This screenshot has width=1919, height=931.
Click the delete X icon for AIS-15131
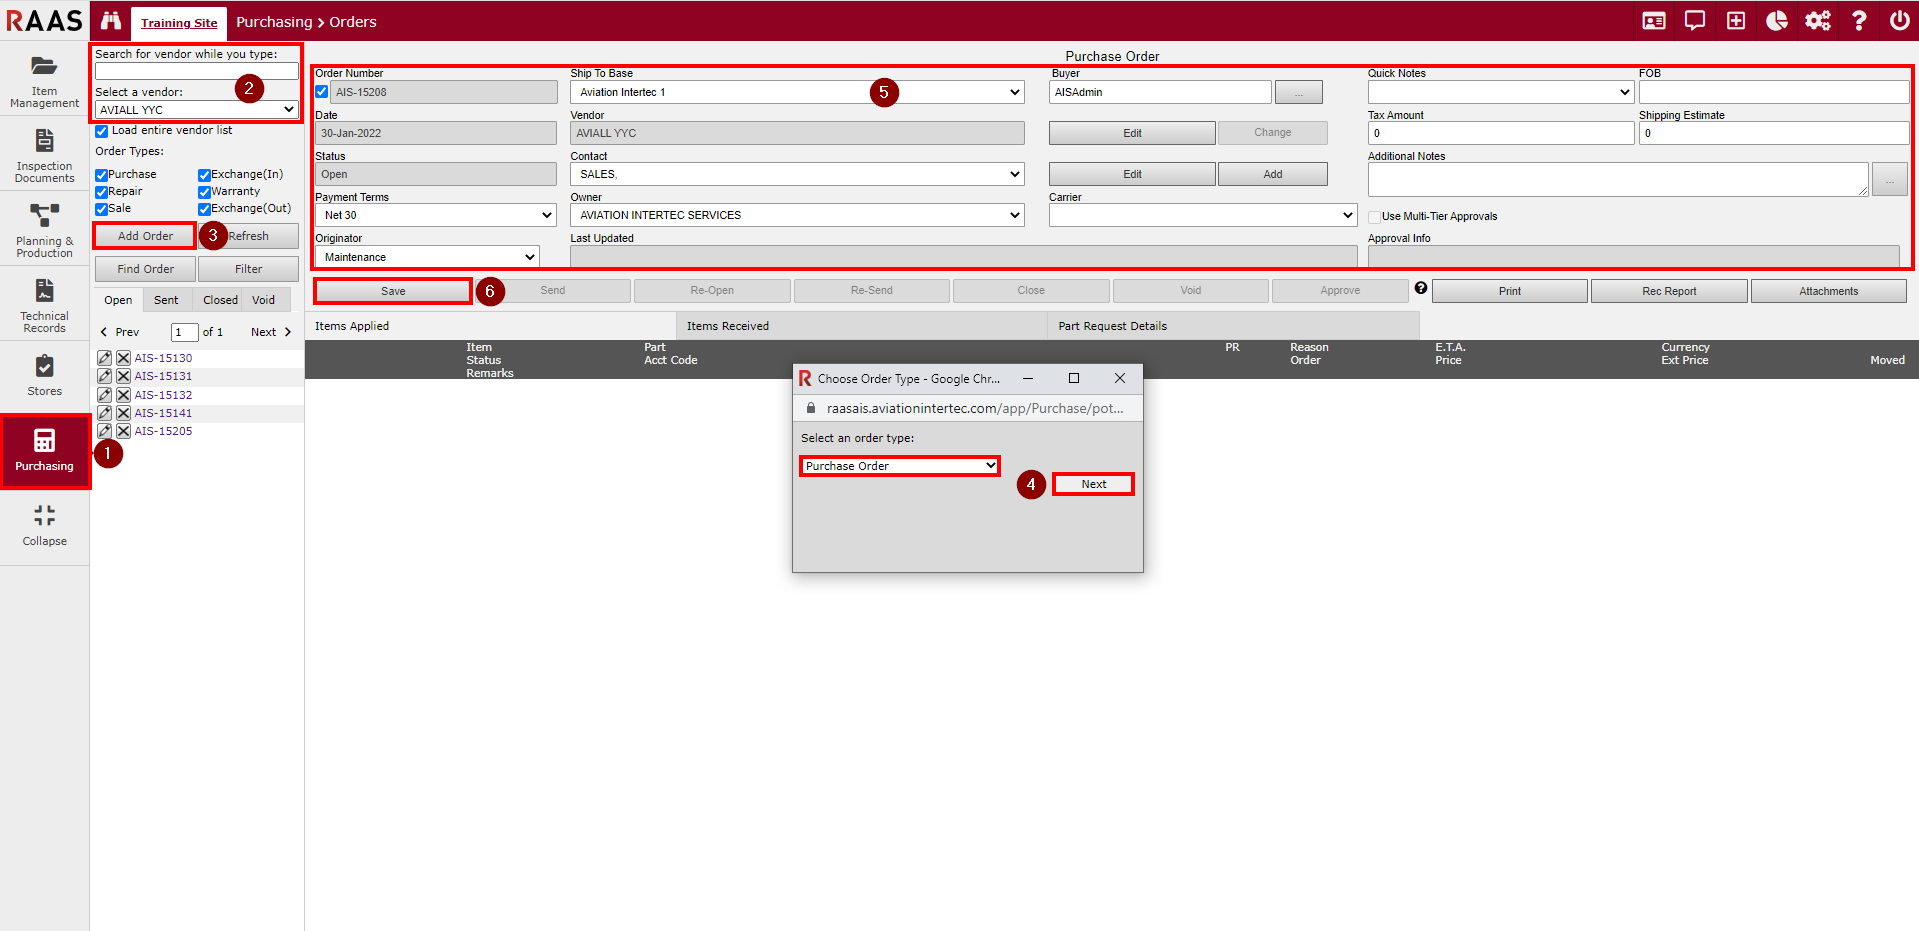[123, 376]
